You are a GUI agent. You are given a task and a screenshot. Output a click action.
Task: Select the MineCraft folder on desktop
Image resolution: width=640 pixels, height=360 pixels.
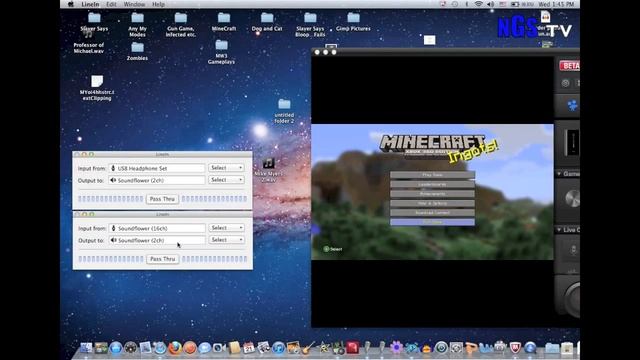click(x=224, y=22)
